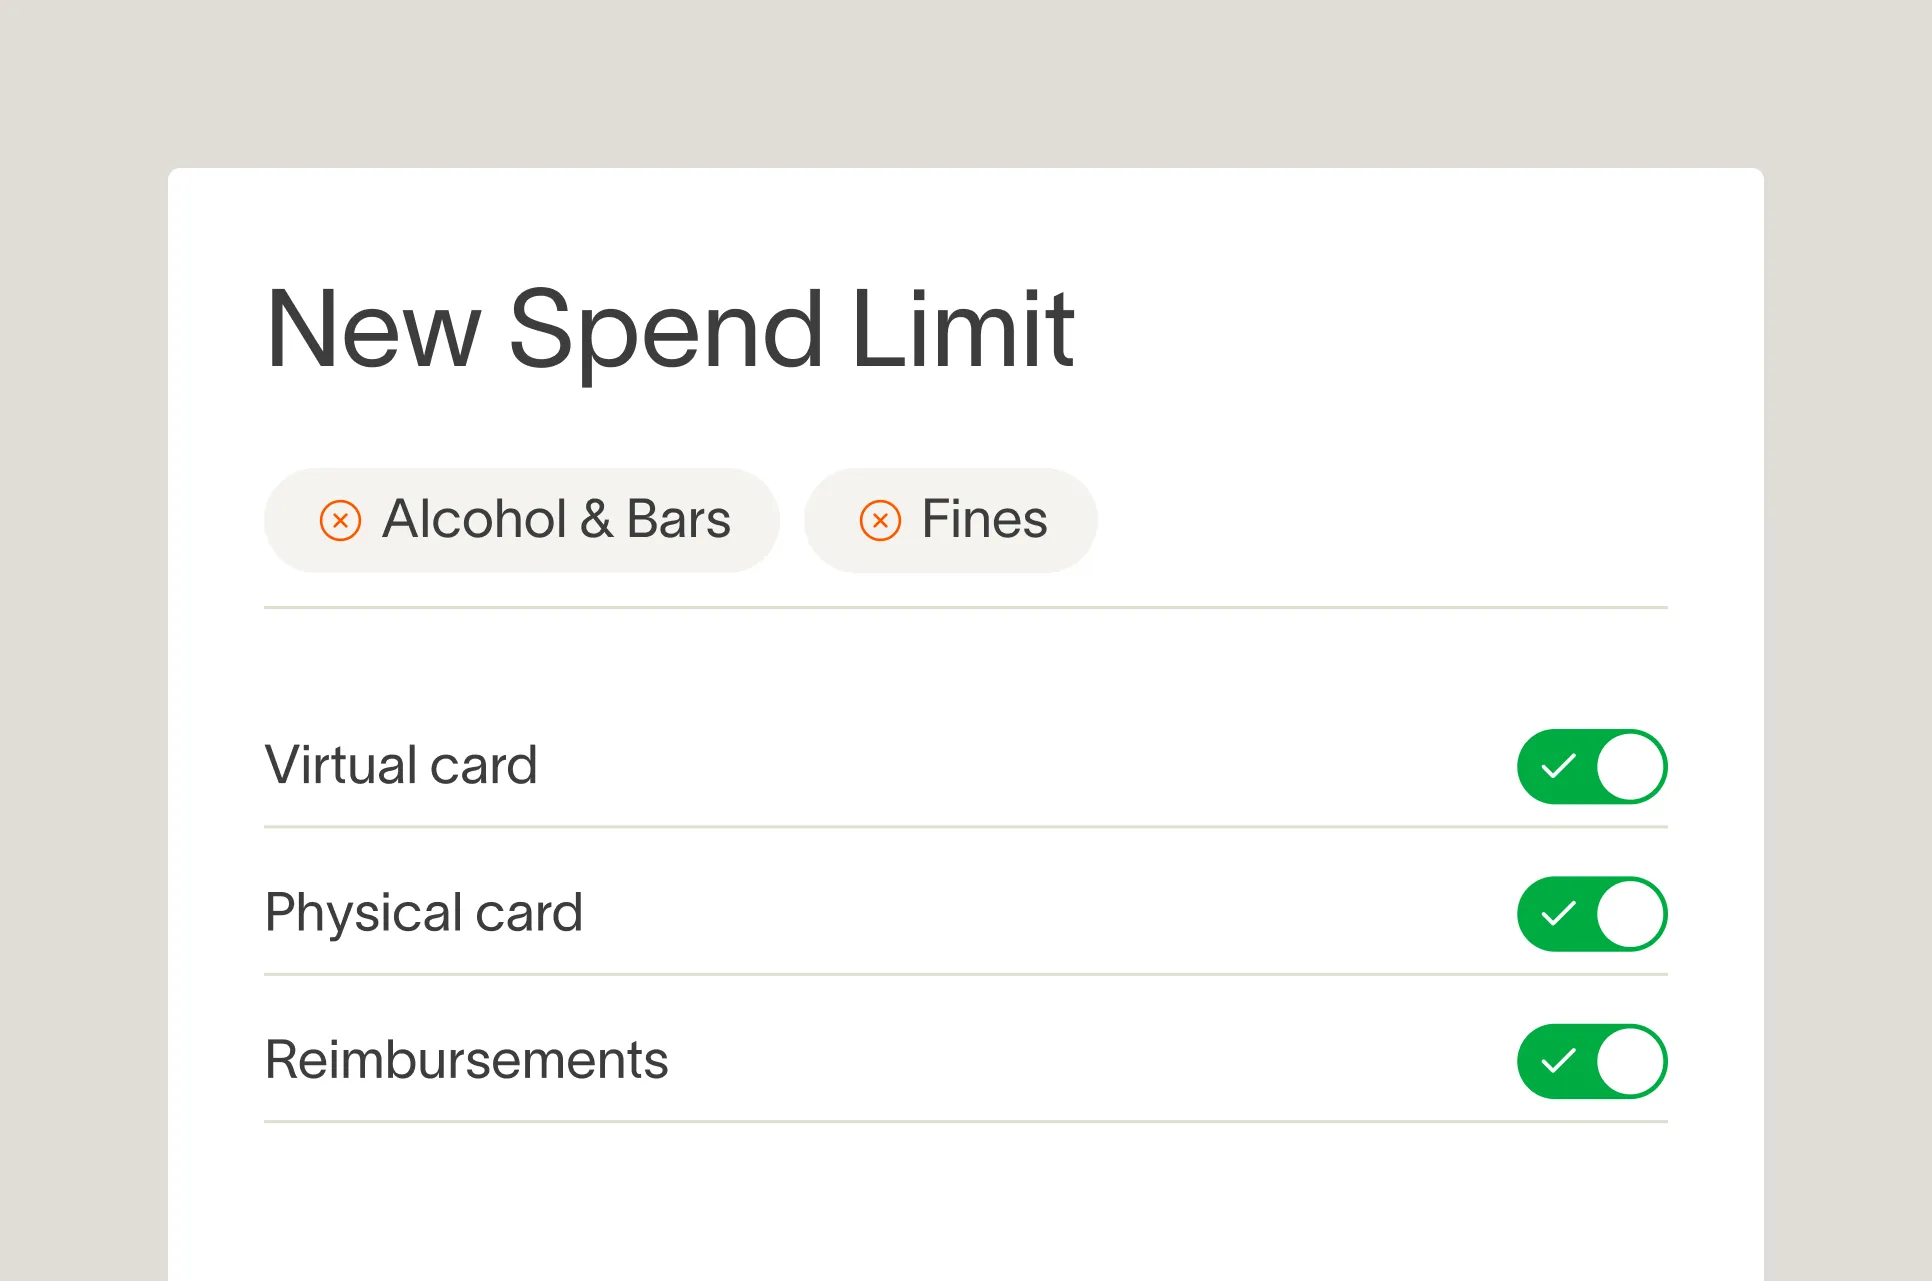
Task: Click the checkmark inside the Virtual card switch
Action: (1558, 767)
